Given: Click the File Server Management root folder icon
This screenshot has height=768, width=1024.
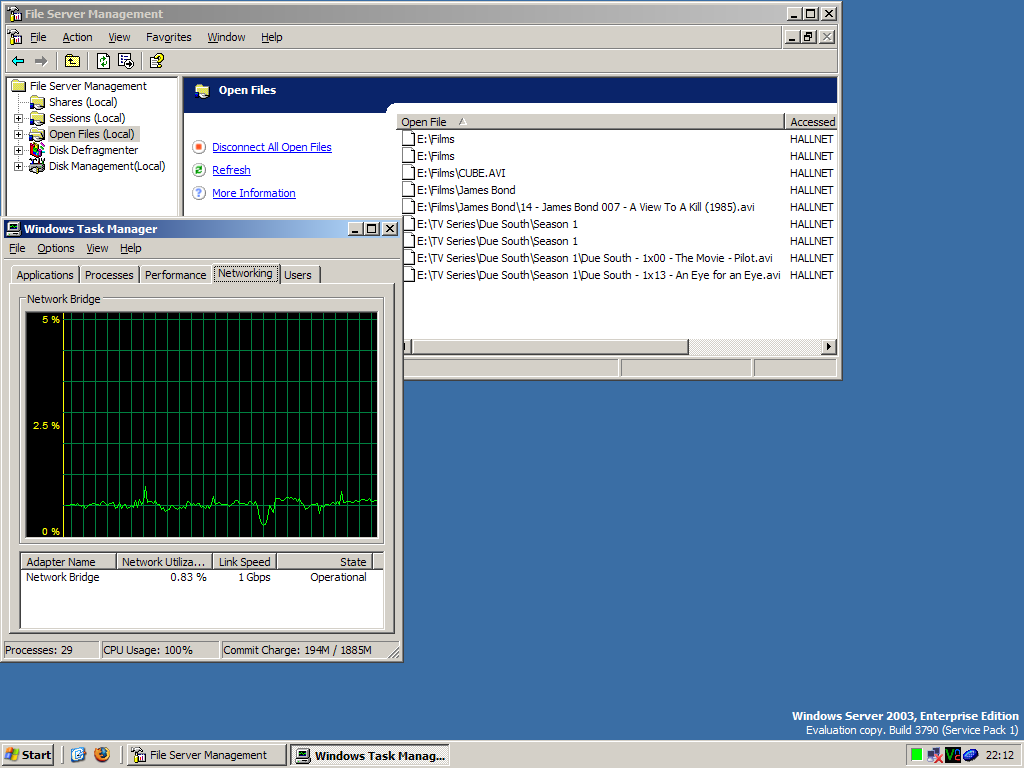Looking at the screenshot, I should [19, 86].
